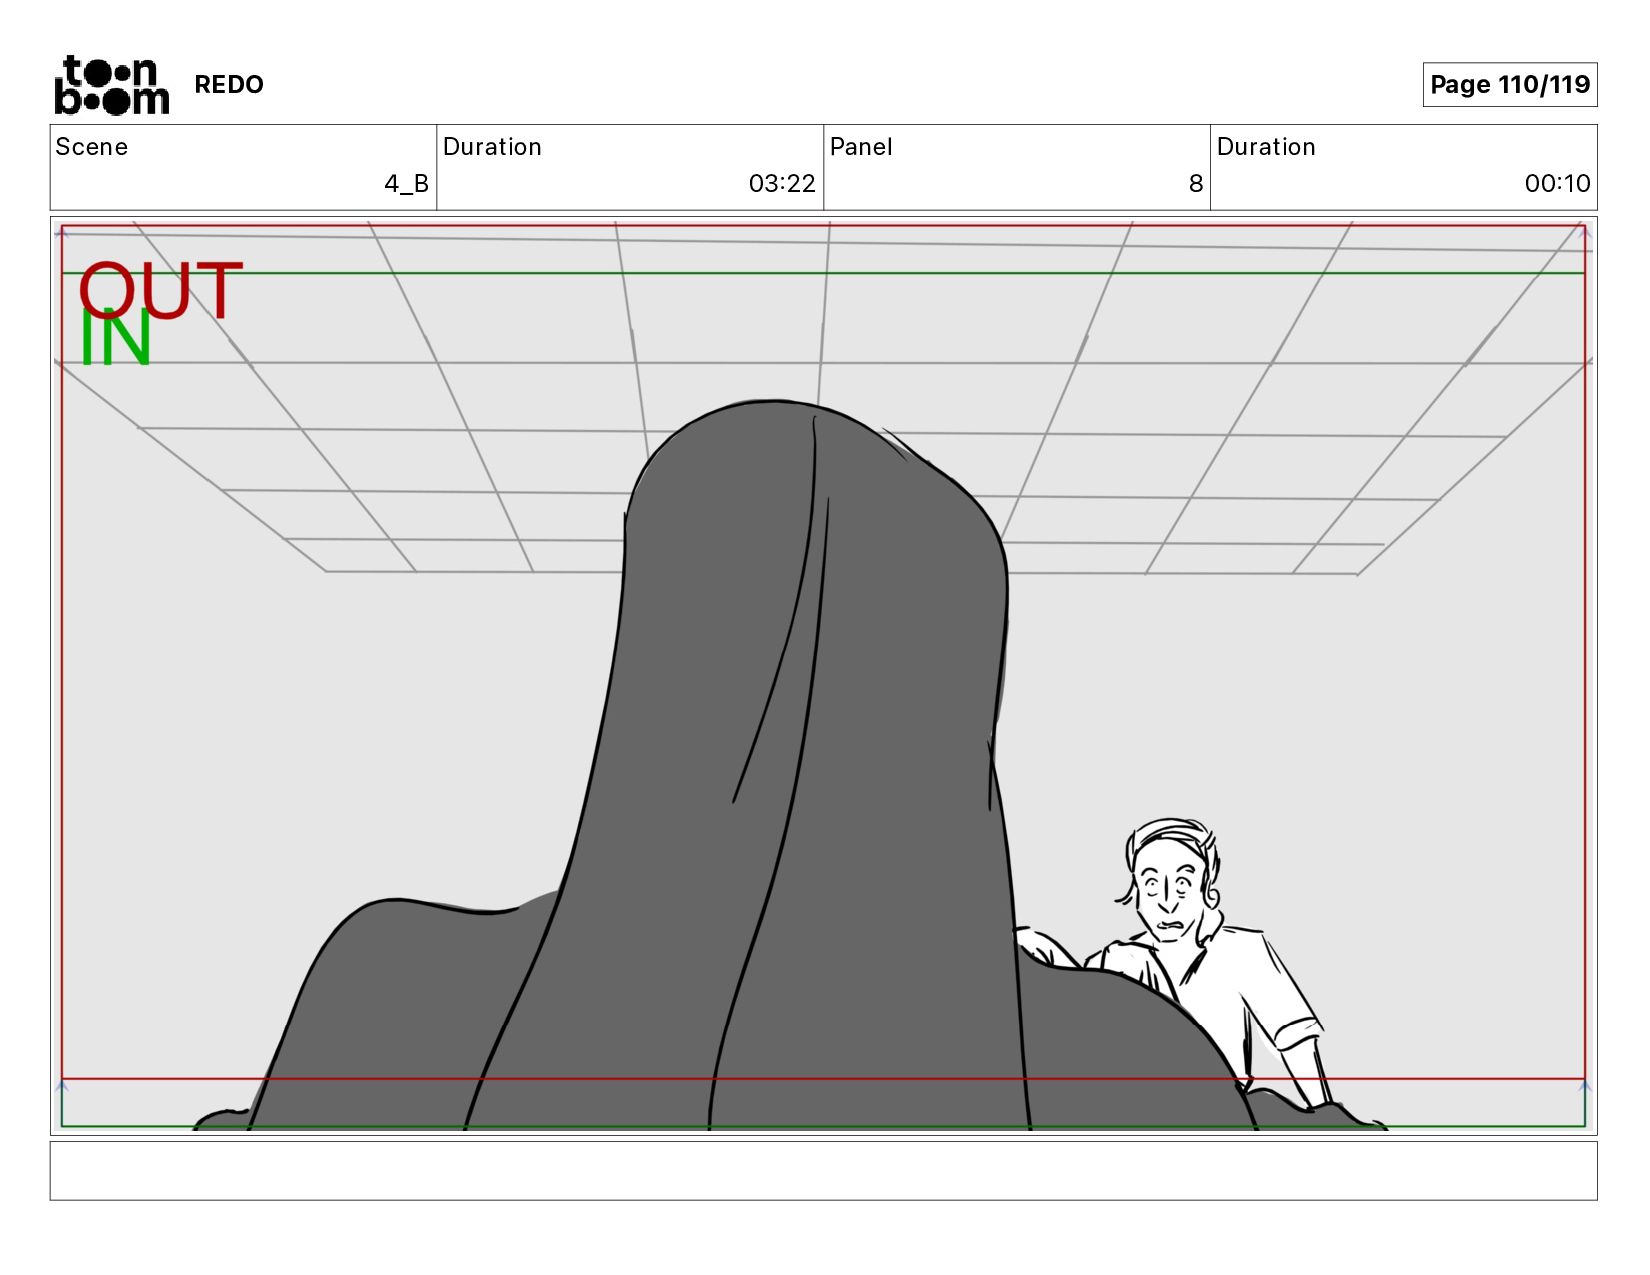Click the empty notes field below panel
This screenshot has width=1650, height=1275.
point(823,1171)
